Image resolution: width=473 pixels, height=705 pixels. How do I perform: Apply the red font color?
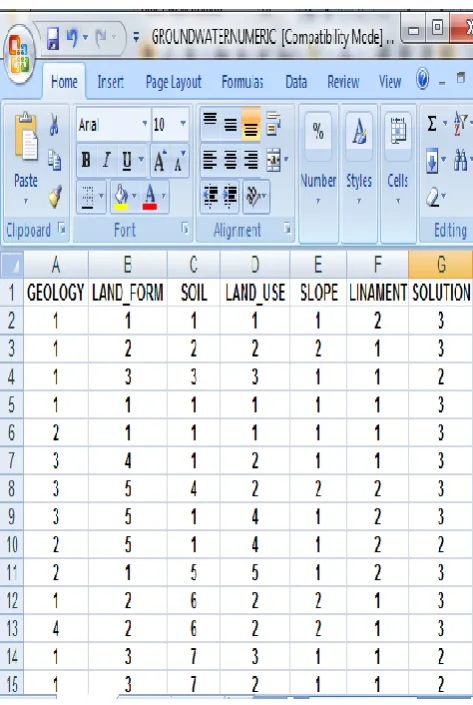150,197
